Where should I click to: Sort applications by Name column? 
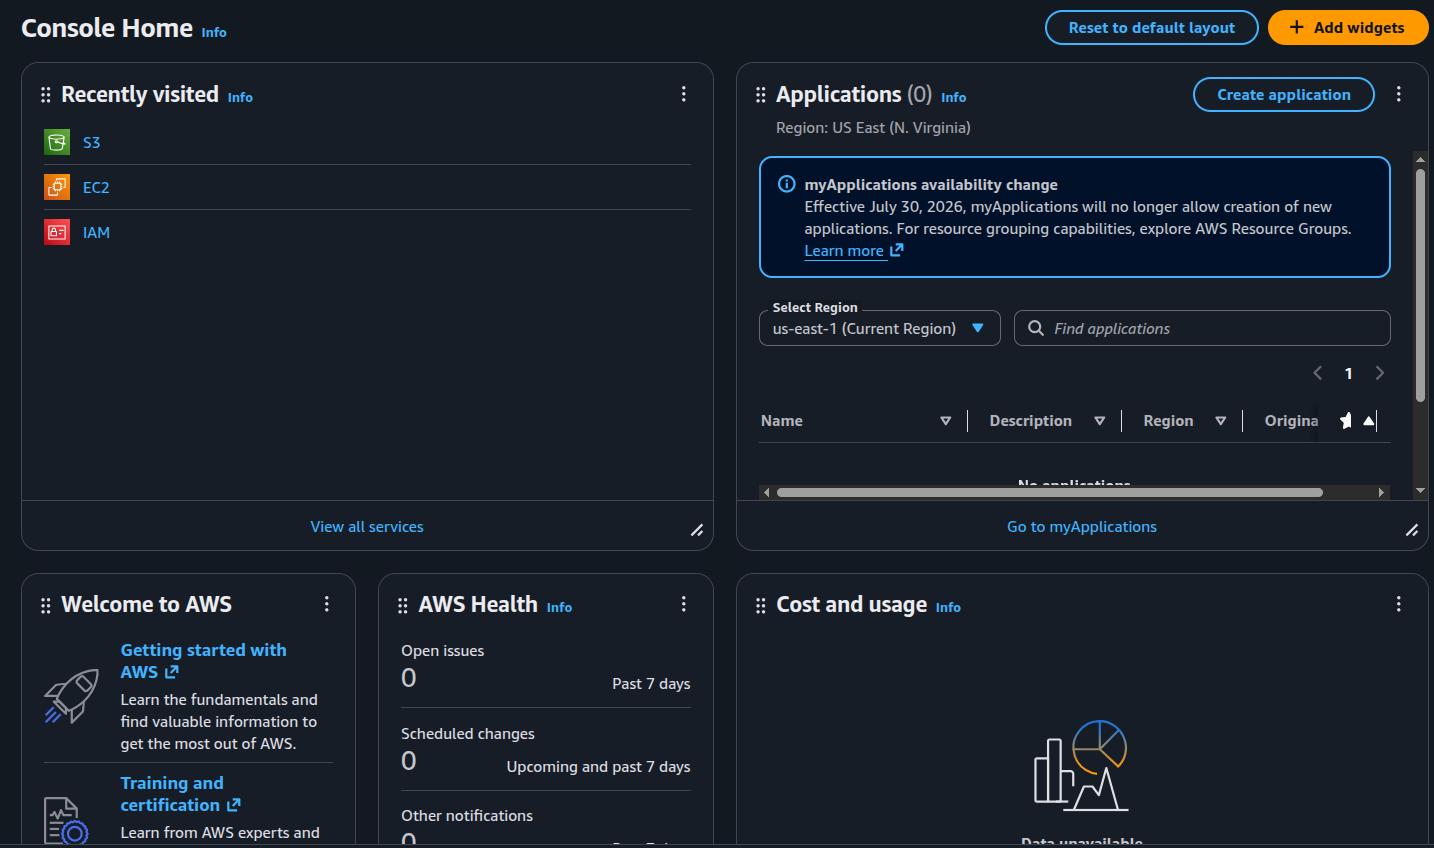945,421
